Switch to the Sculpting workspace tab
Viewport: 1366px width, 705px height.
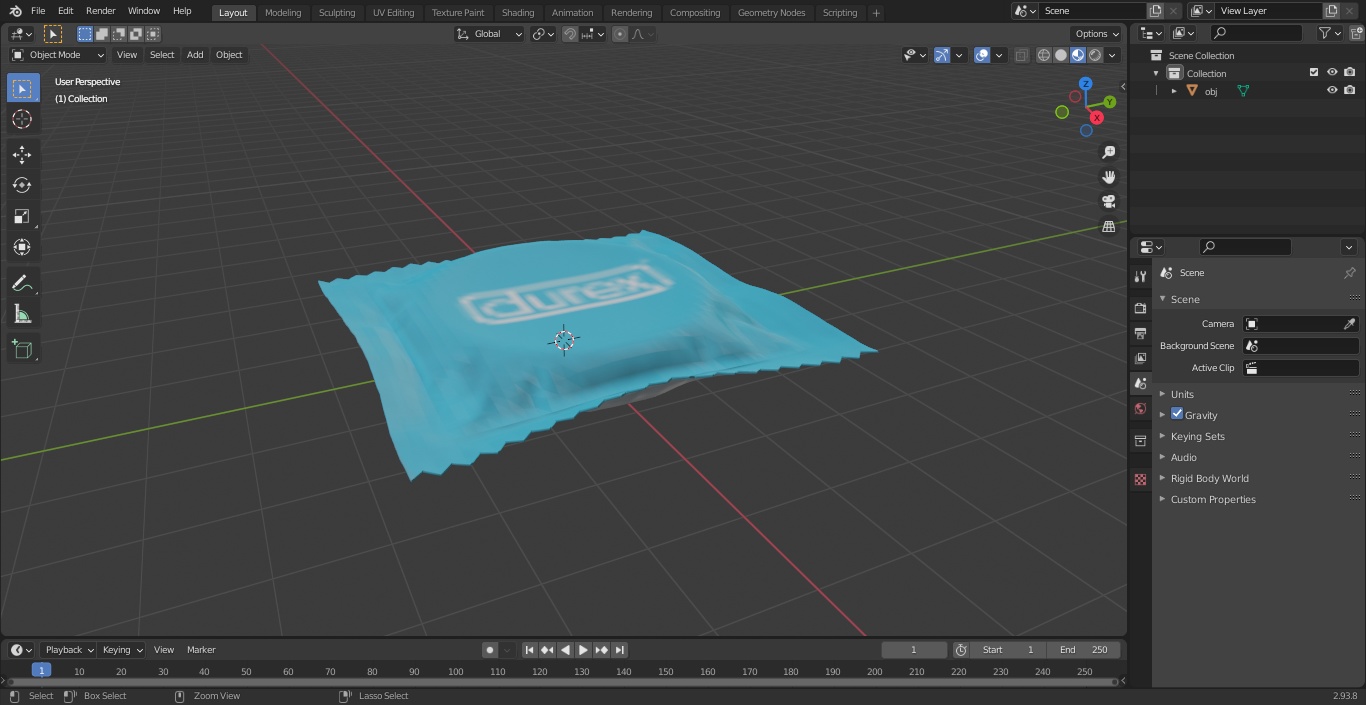pyautogui.click(x=337, y=12)
